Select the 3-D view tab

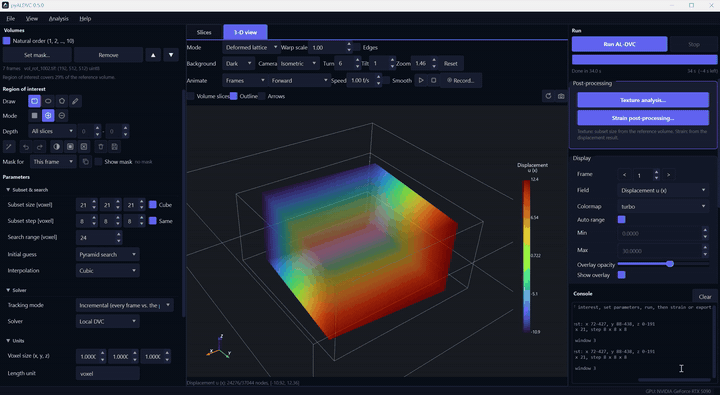[245, 32]
